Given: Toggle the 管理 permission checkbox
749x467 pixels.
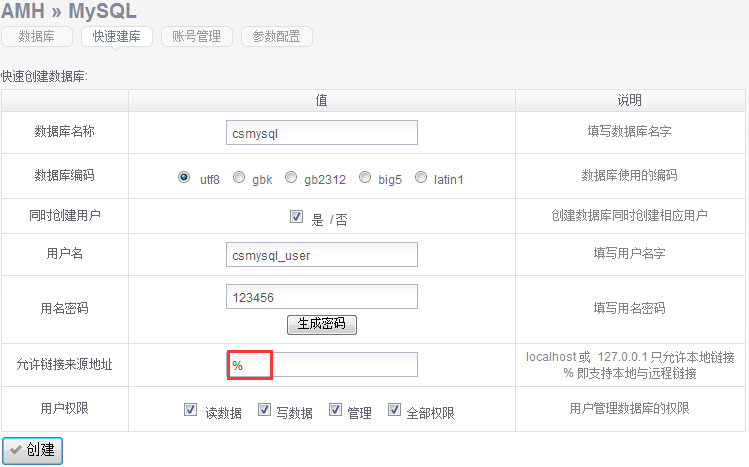Looking at the screenshot, I should coord(335,410).
